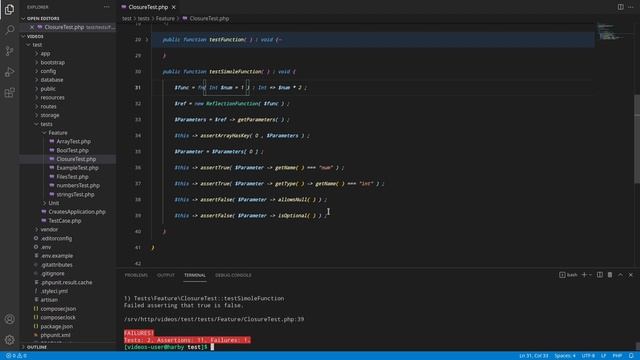
Task: Close the terminal panel
Action: tap(631, 275)
